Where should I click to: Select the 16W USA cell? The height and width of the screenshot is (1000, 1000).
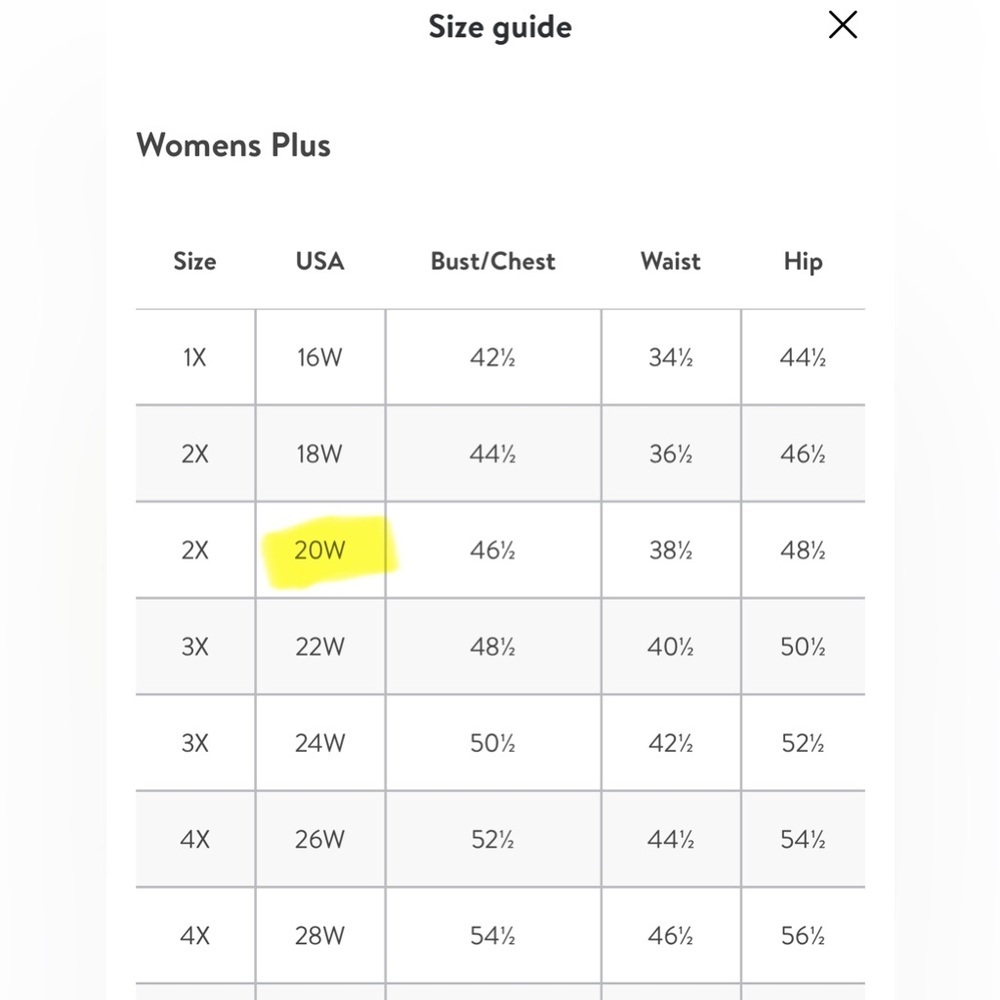tap(320, 357)
